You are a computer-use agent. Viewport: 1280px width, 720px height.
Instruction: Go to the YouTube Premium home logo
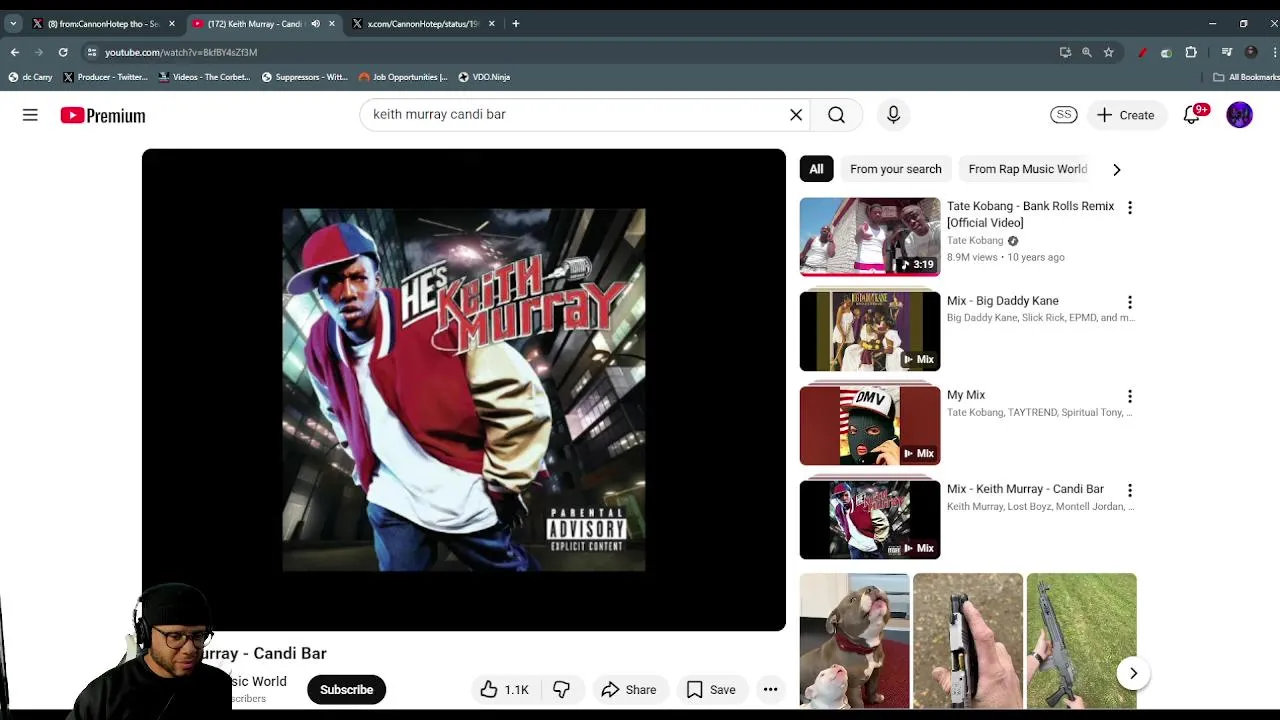(x=103, y=115)
